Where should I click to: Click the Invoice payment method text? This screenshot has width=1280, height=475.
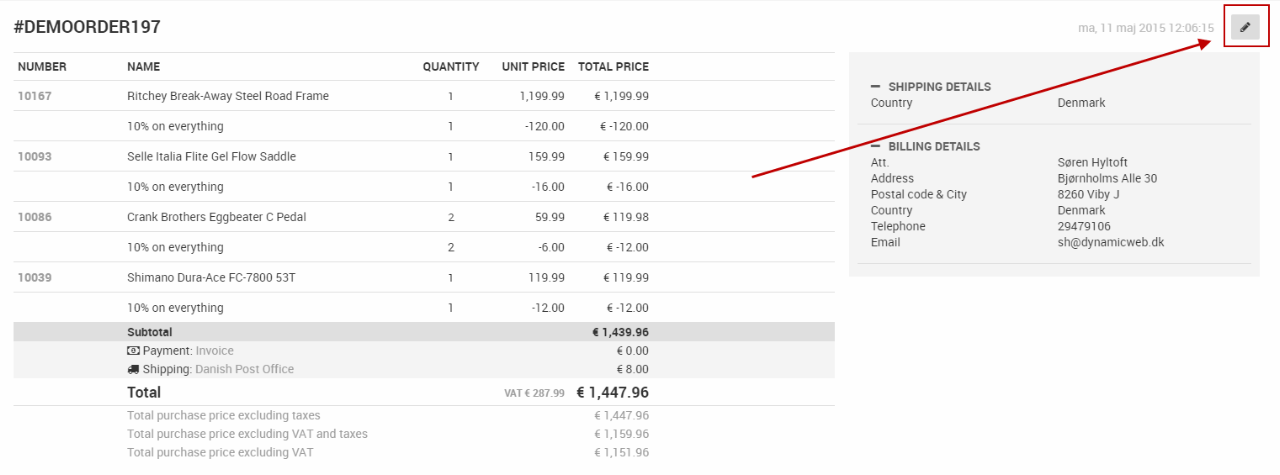coord(214,351)
